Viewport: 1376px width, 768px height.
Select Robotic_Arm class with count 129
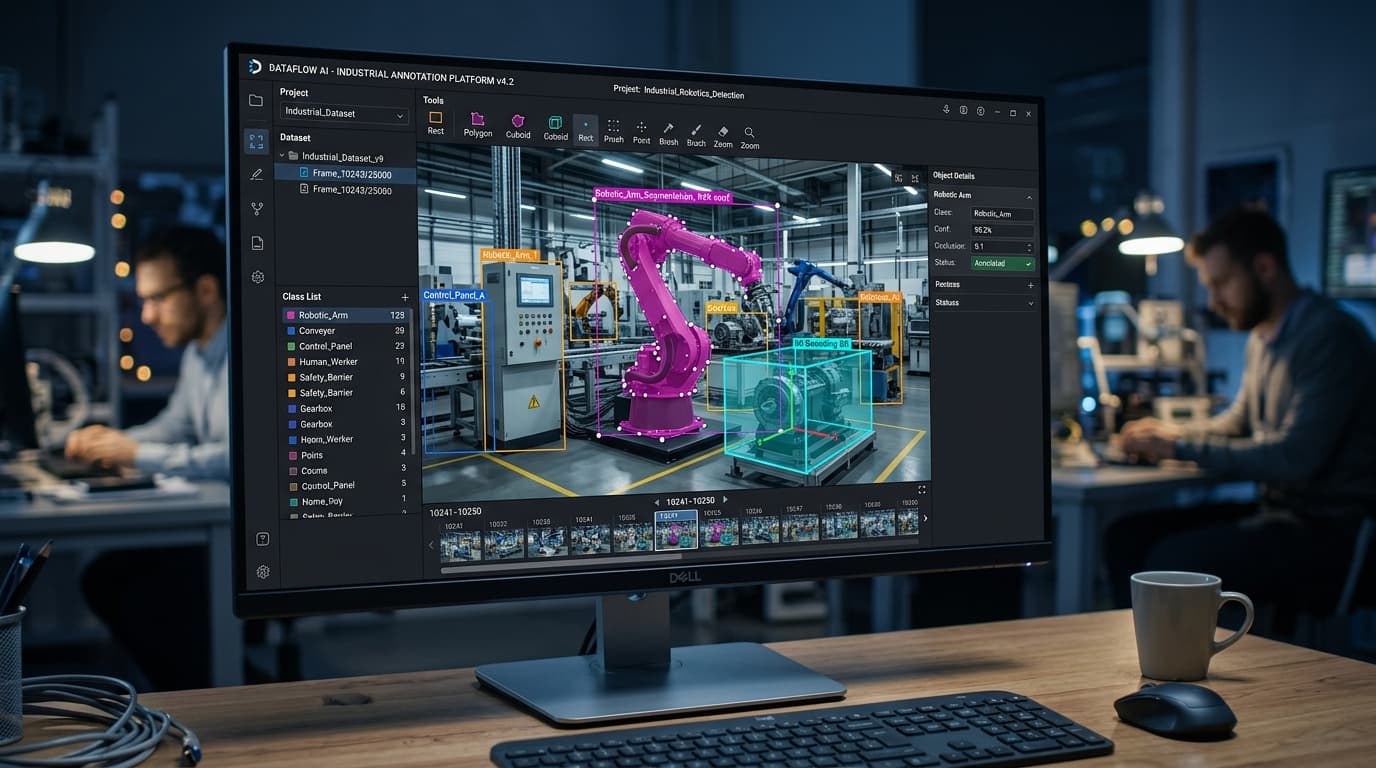click(x=345, y=315)
